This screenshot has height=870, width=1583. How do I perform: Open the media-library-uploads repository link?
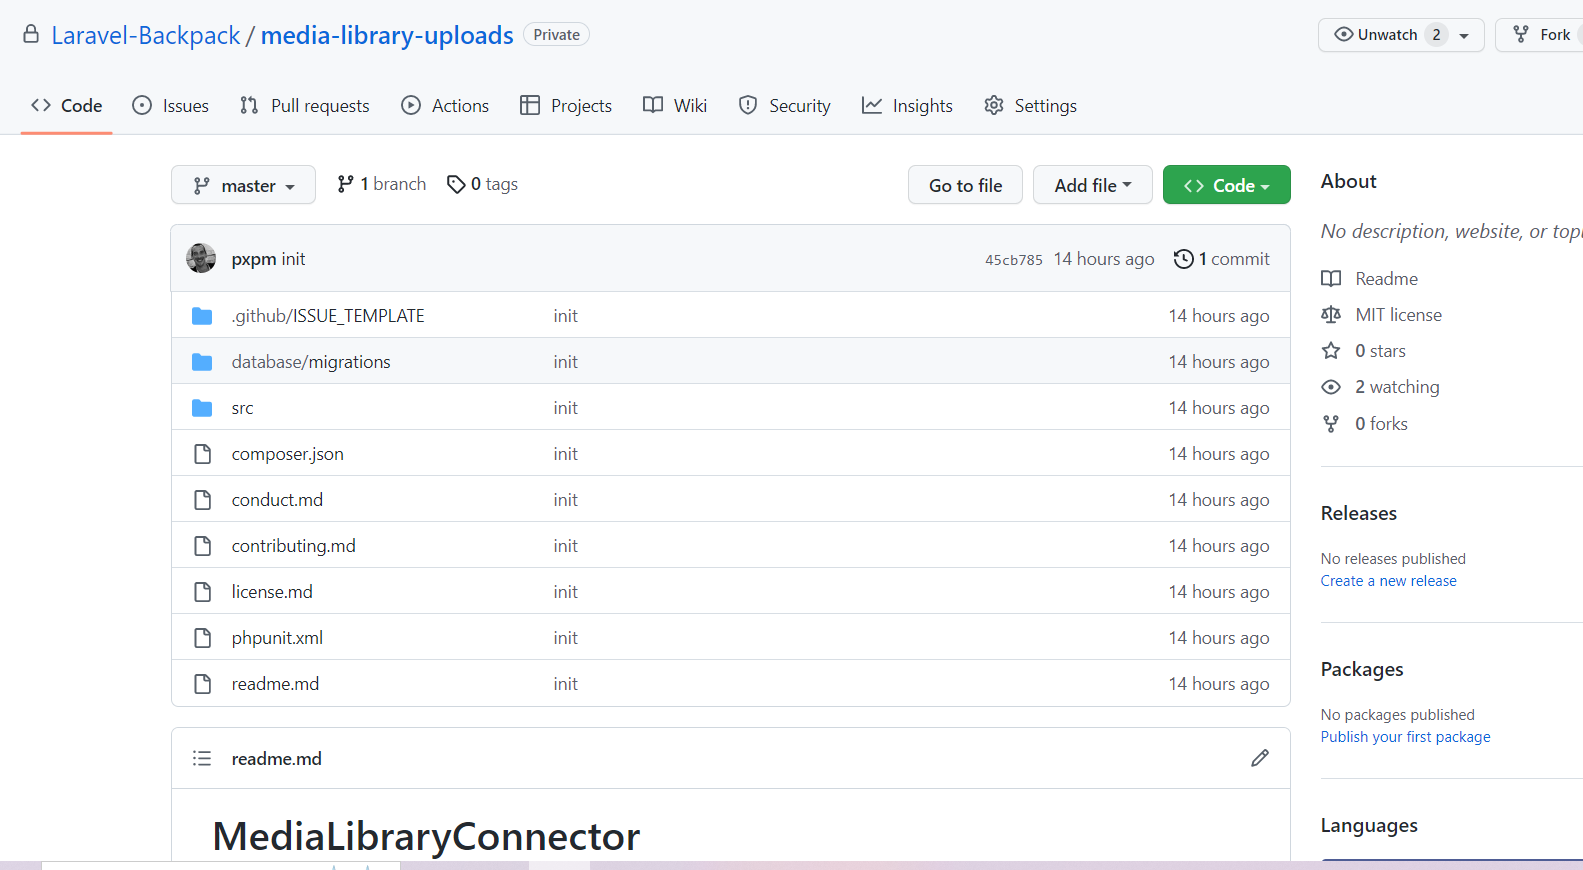click(x=387, y=35)
